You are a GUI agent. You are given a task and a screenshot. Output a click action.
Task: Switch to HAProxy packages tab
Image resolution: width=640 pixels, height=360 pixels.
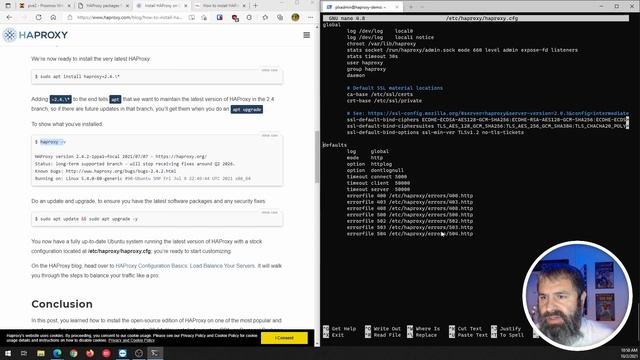coord(103,6)
